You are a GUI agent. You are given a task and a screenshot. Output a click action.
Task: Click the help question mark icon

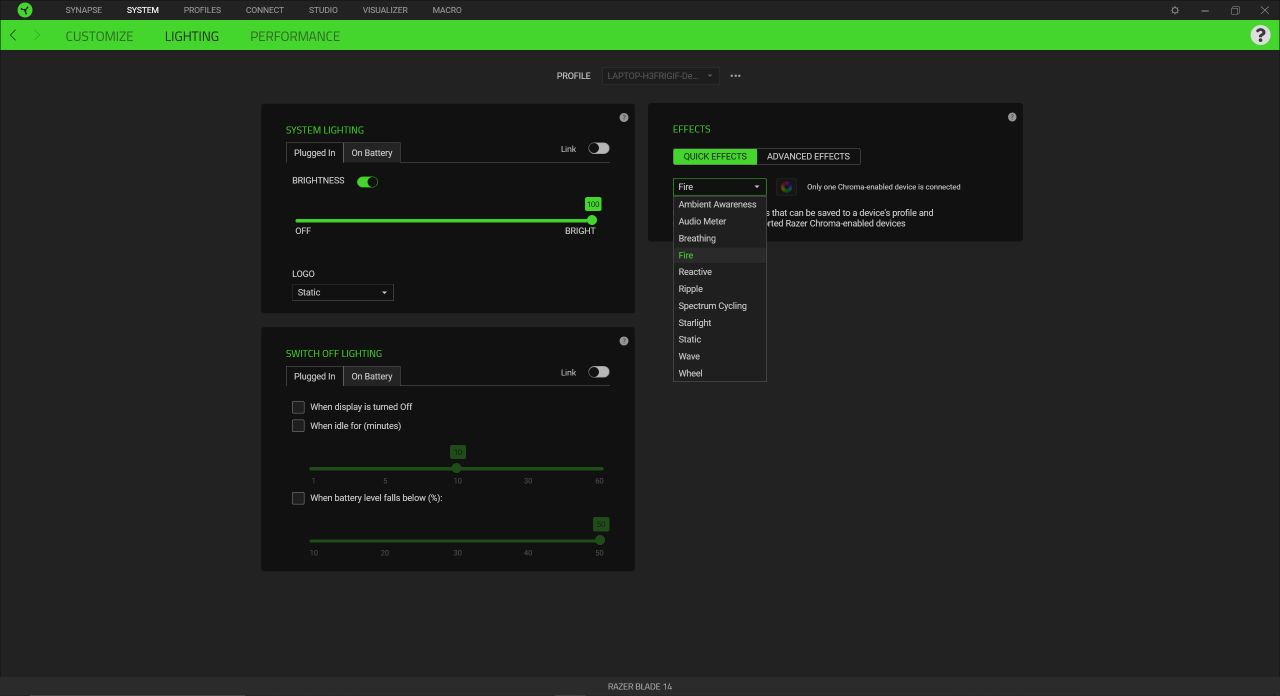tap(1260, 35)
